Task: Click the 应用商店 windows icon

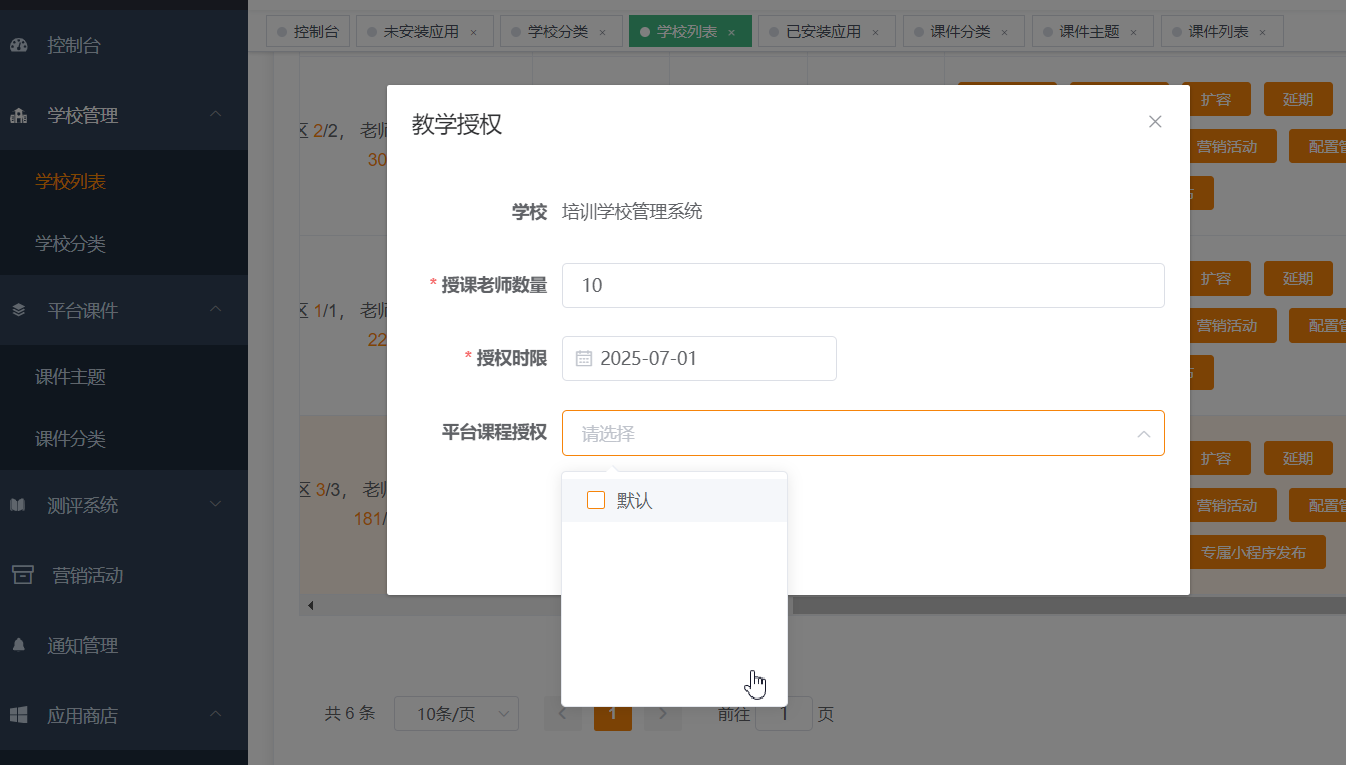Action: click(19, 715)
